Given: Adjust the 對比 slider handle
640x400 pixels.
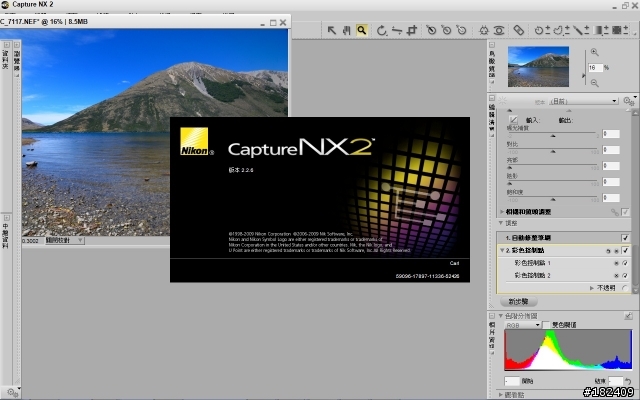Looking at the screenshot, I should pos(553,151).
